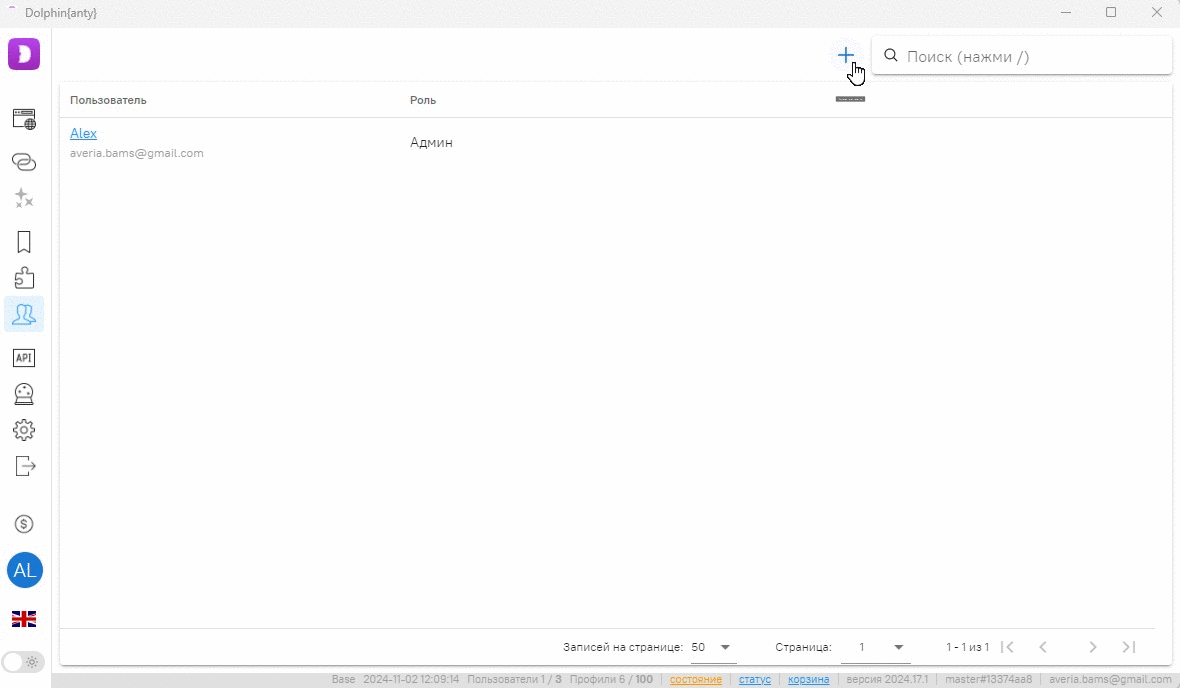Open the Alex user link
Screen dimensions: 1180x688
[x=83, y=133]
